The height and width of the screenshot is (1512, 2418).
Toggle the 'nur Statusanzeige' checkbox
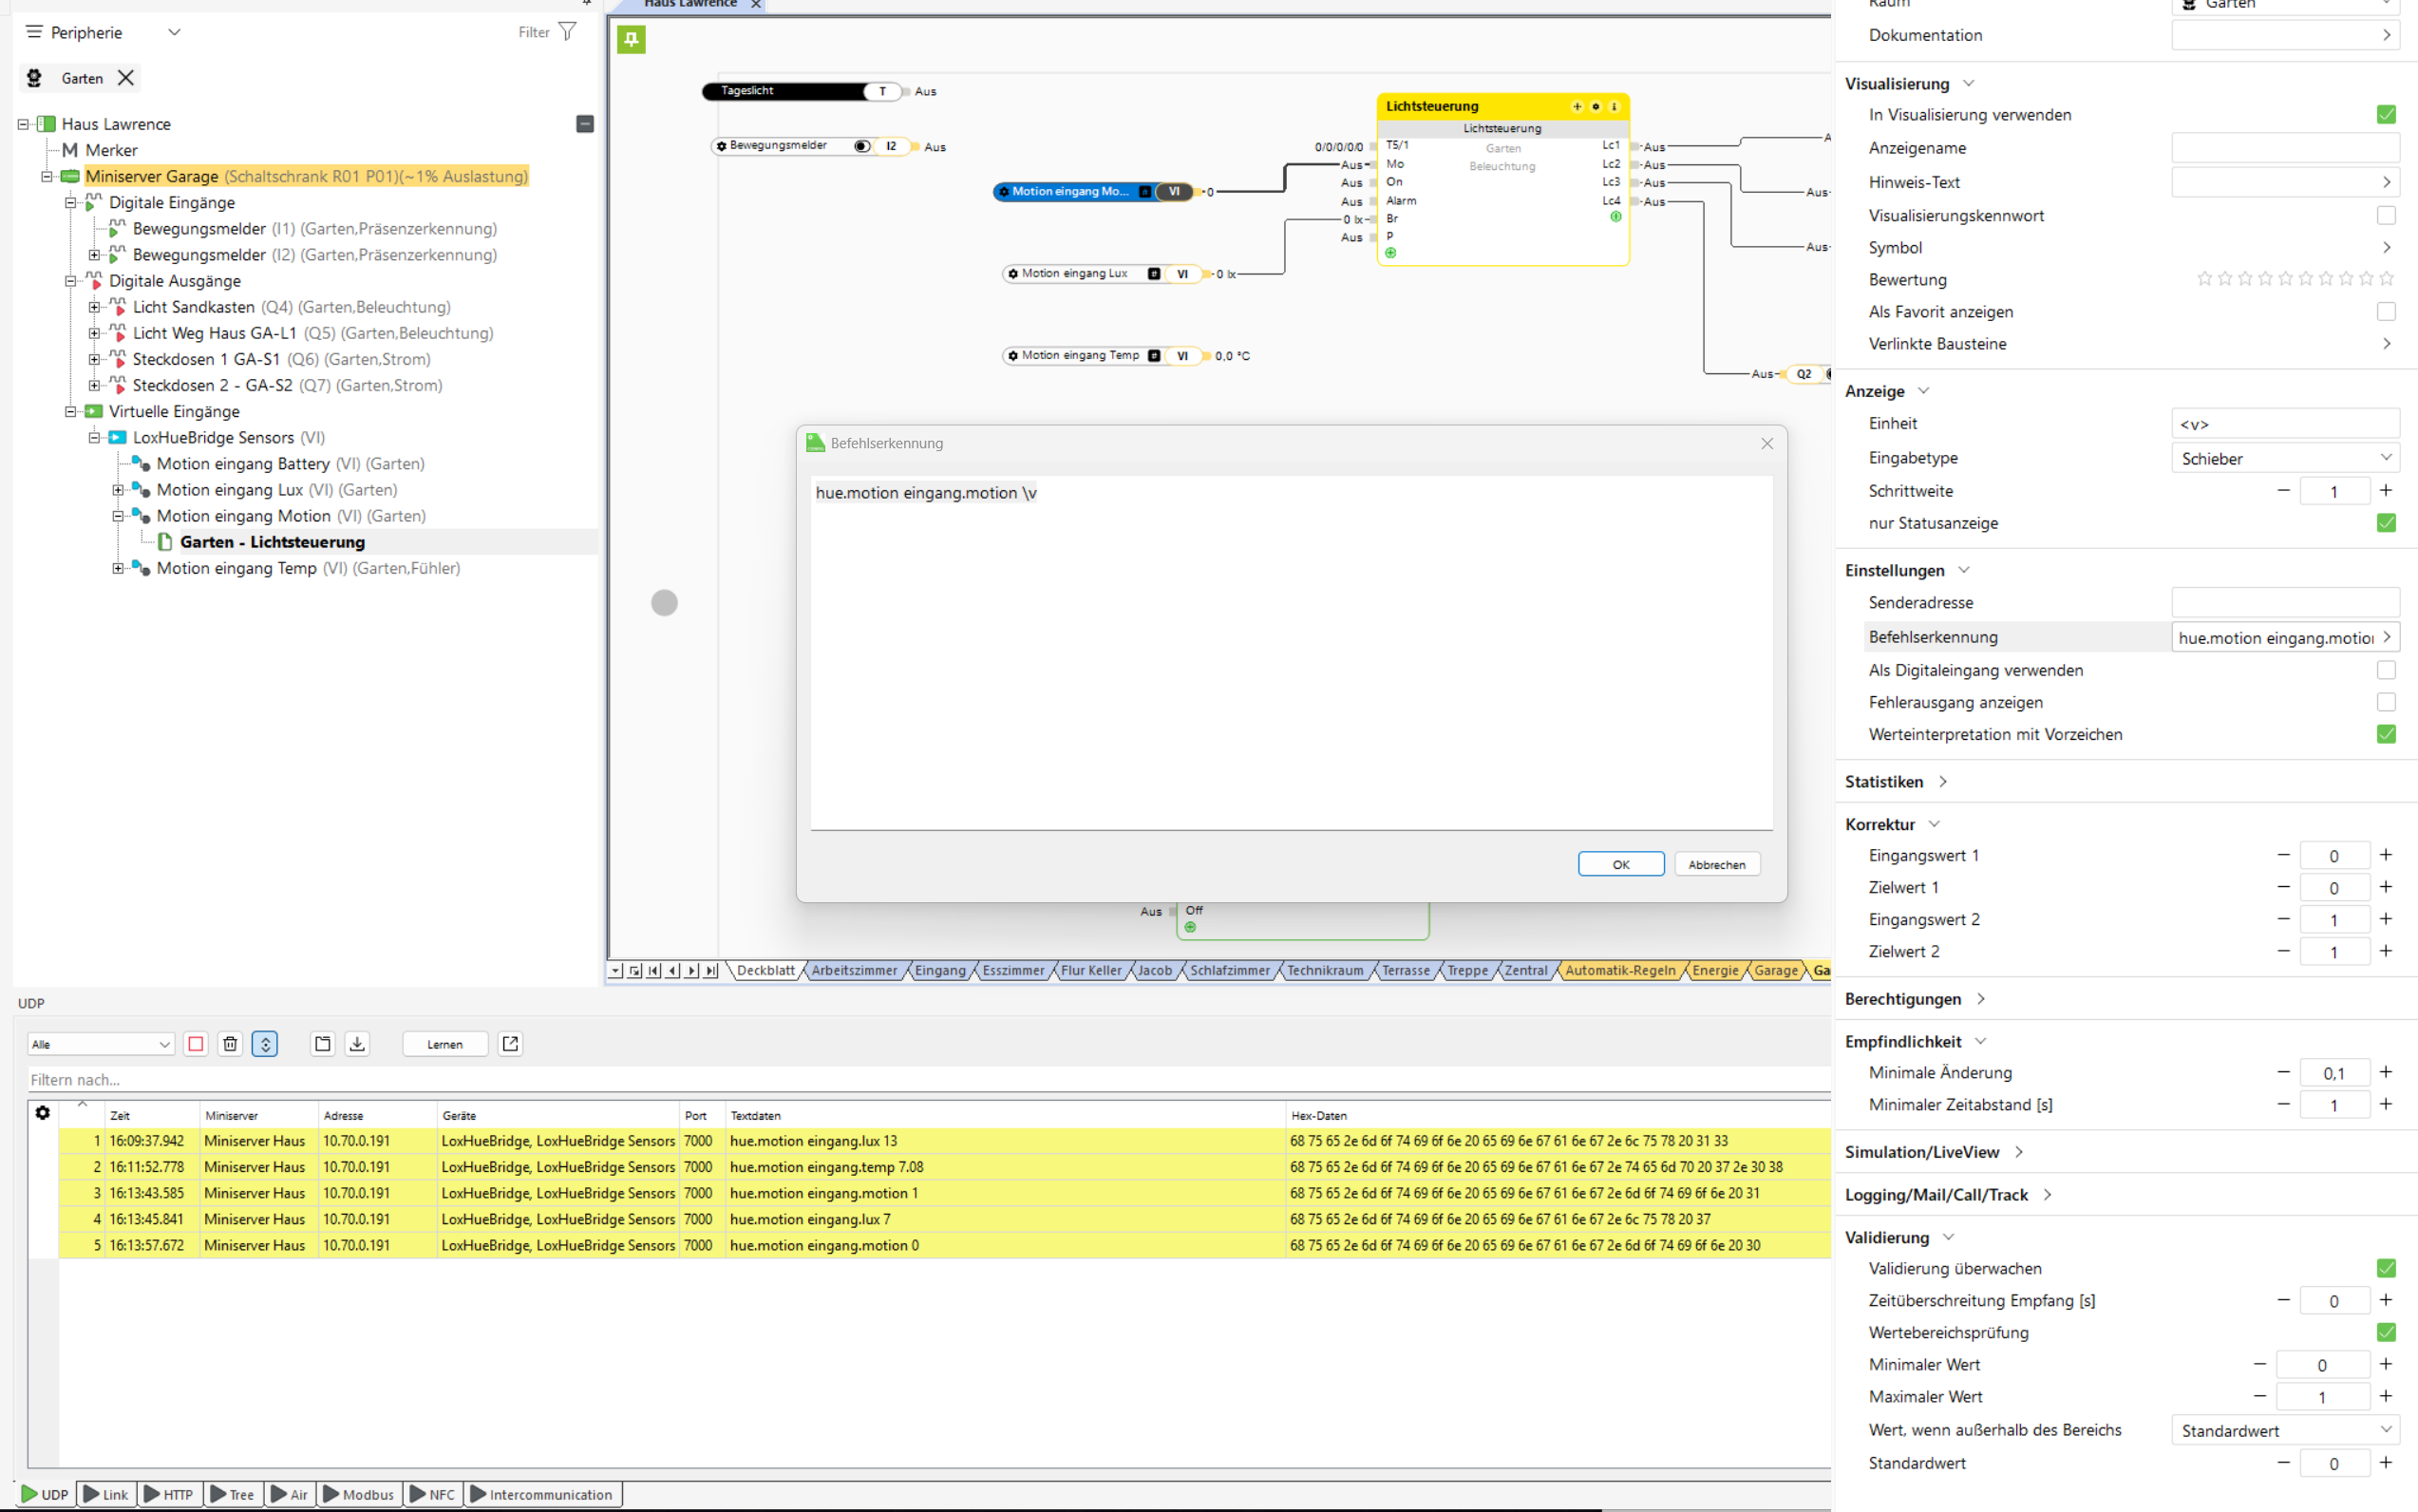coord(2386,523)
